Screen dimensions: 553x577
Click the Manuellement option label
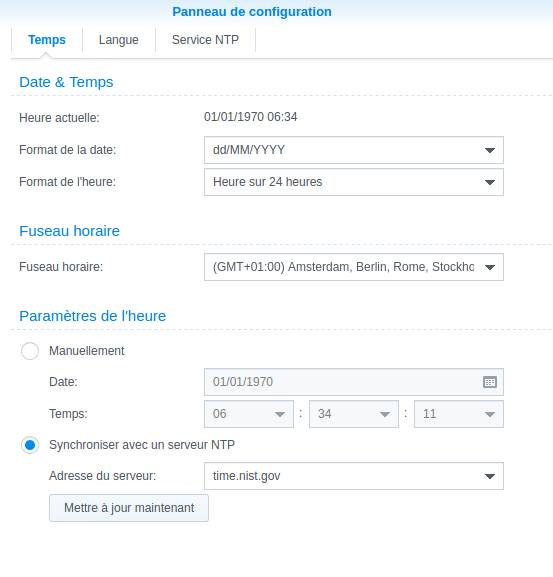[86, 351]
